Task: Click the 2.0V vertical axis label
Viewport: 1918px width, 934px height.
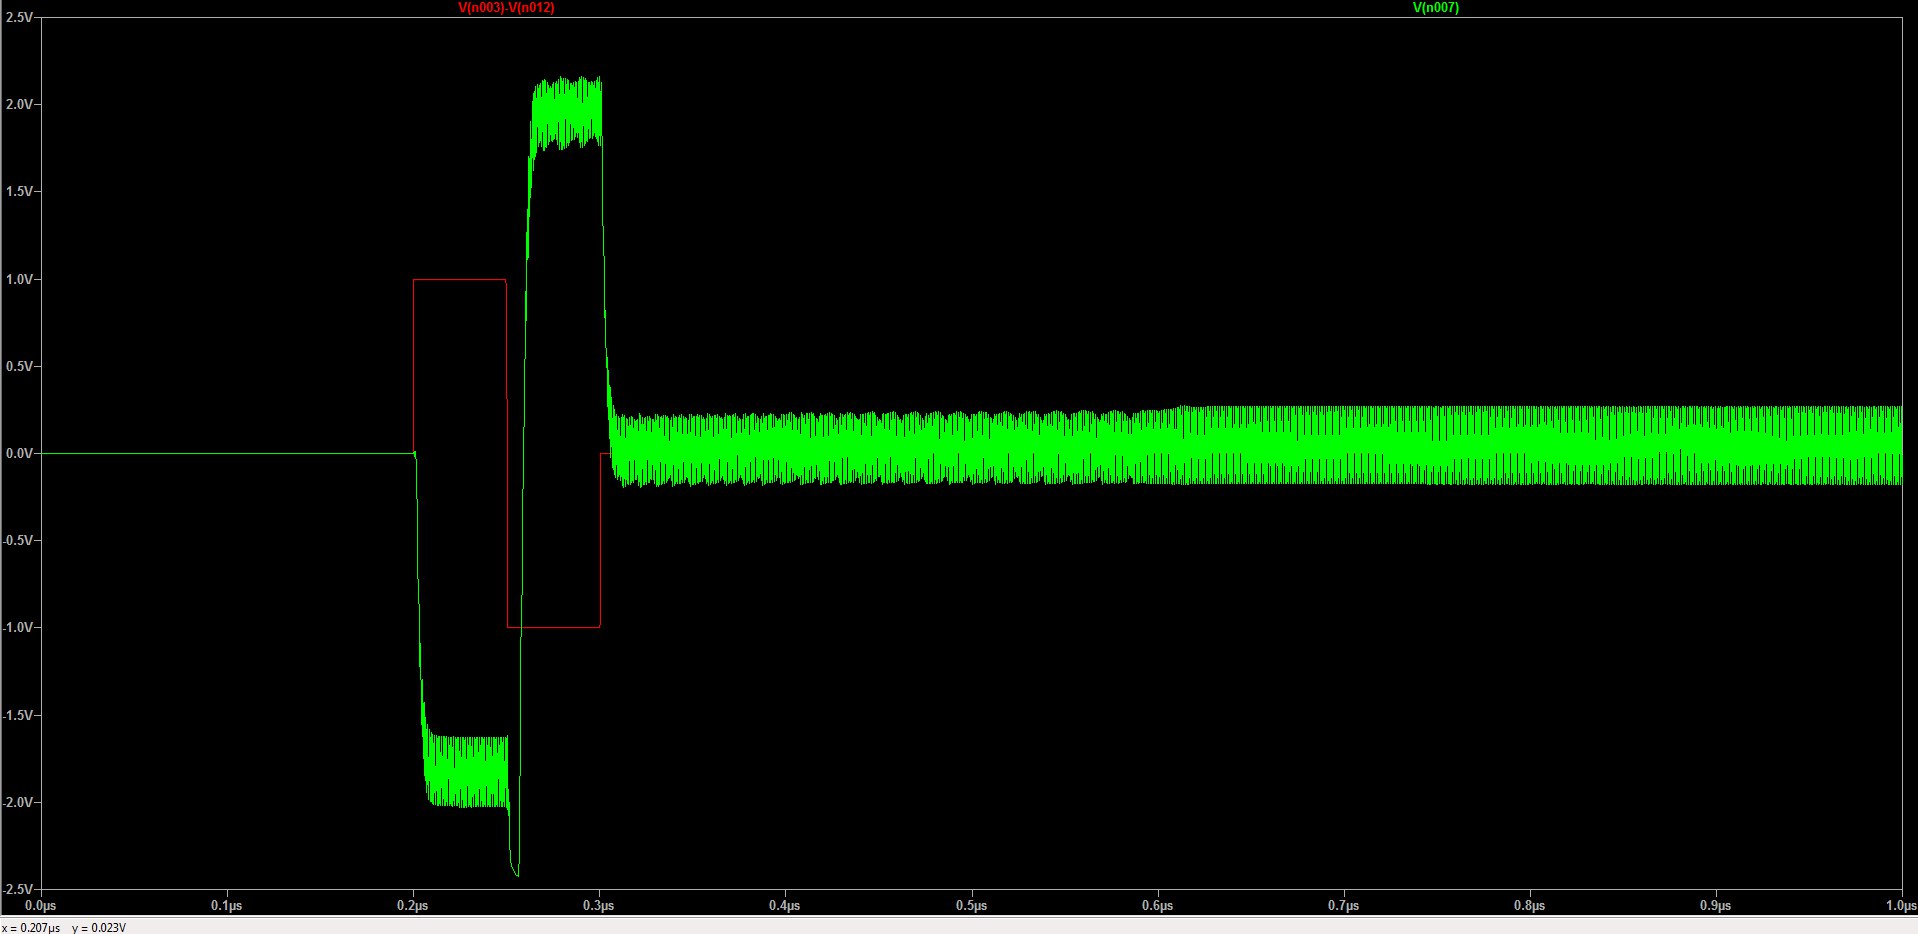Action: (x=19, y=105)
